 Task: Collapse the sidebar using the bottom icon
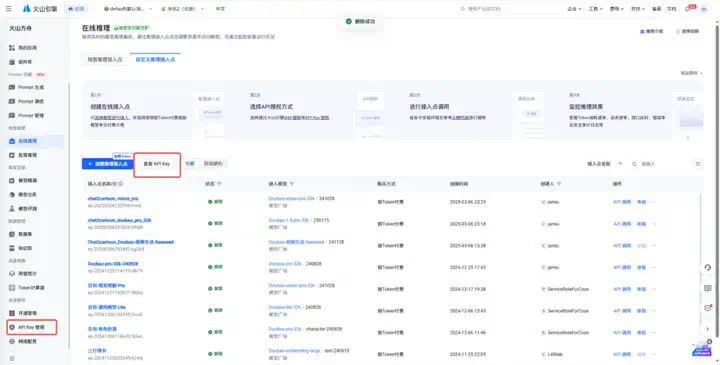pyautogui.click(x=12, y=358)
